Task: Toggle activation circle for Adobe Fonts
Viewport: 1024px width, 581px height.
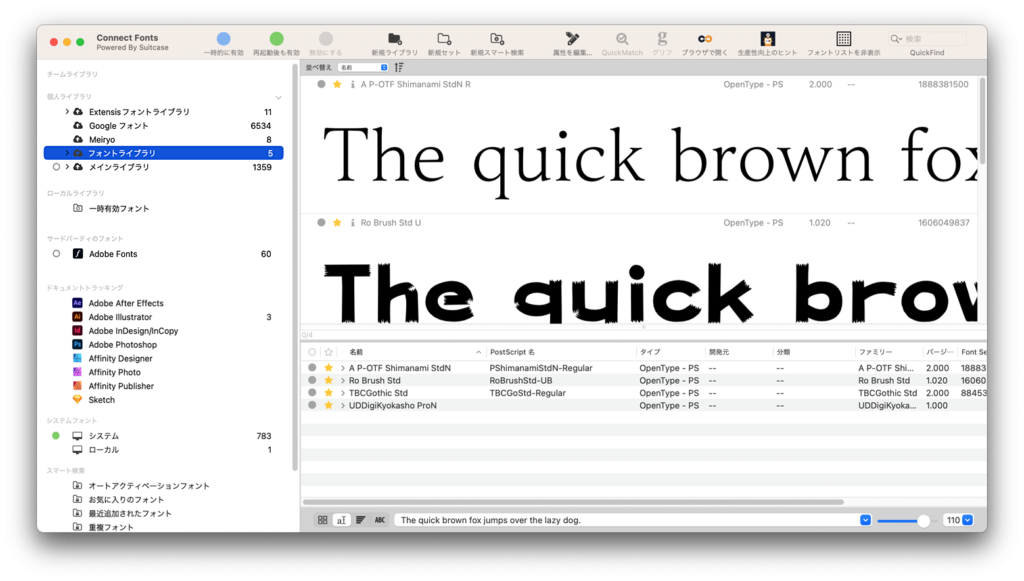Action: pyautogui.click(x=56, y=254)
